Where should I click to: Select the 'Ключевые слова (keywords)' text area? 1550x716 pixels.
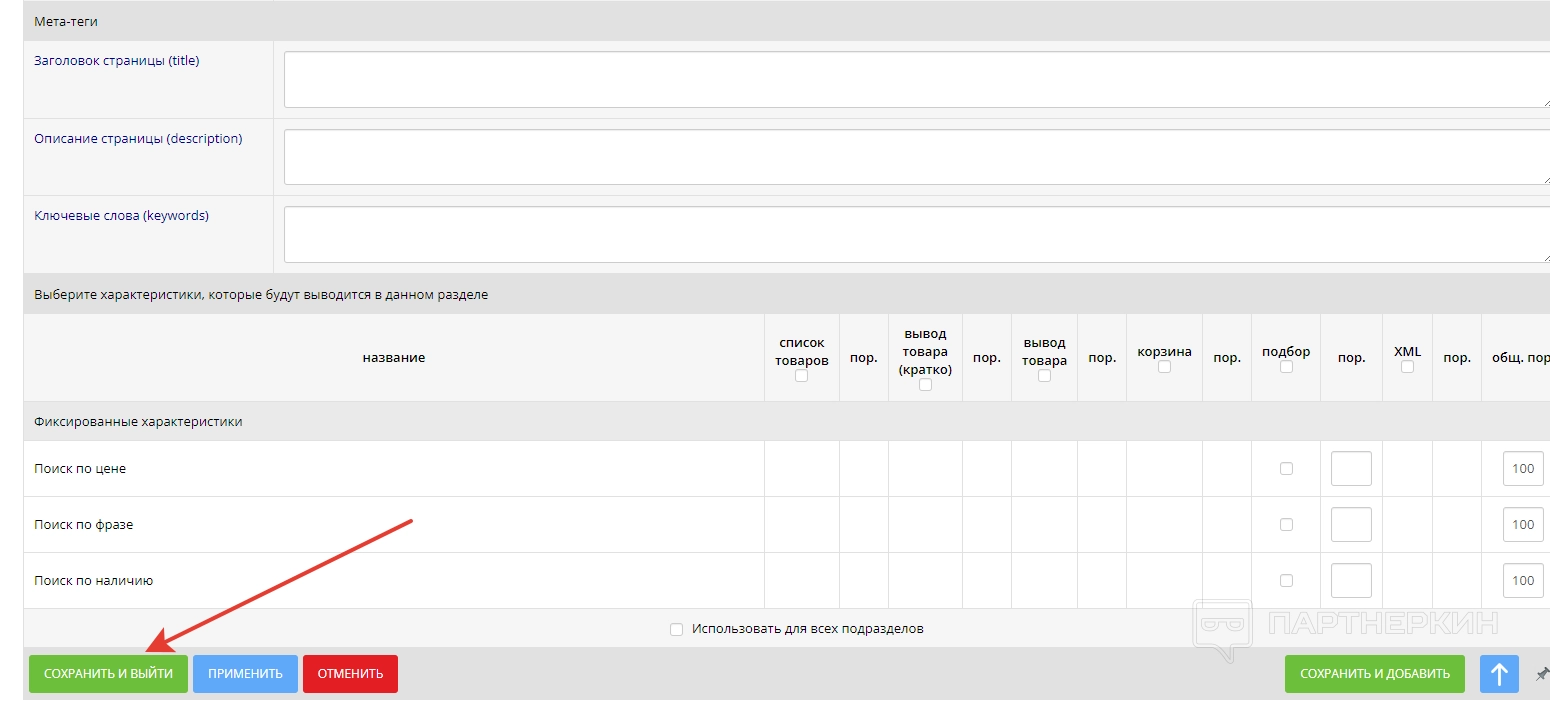click(x=915, y=234)
